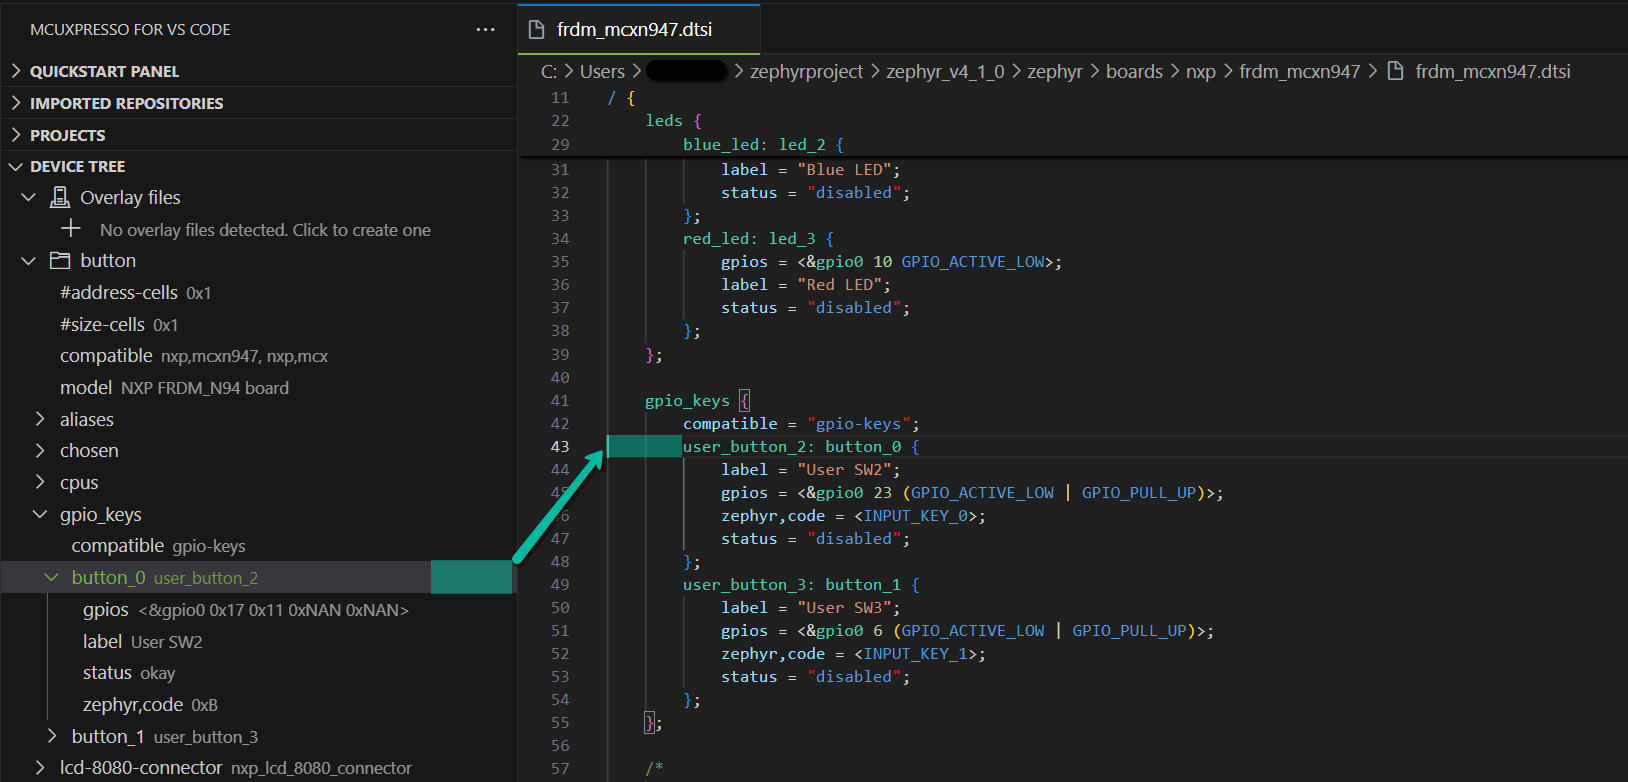Screen dimensions: 1628x782
Task: Expand the Projects section
Action: [x=67, y=135]
